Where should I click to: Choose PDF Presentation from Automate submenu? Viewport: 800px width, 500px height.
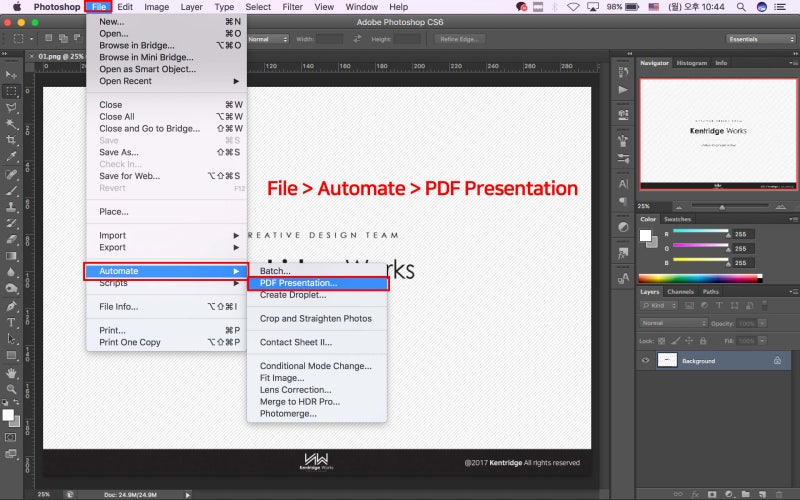click(317, 283)
